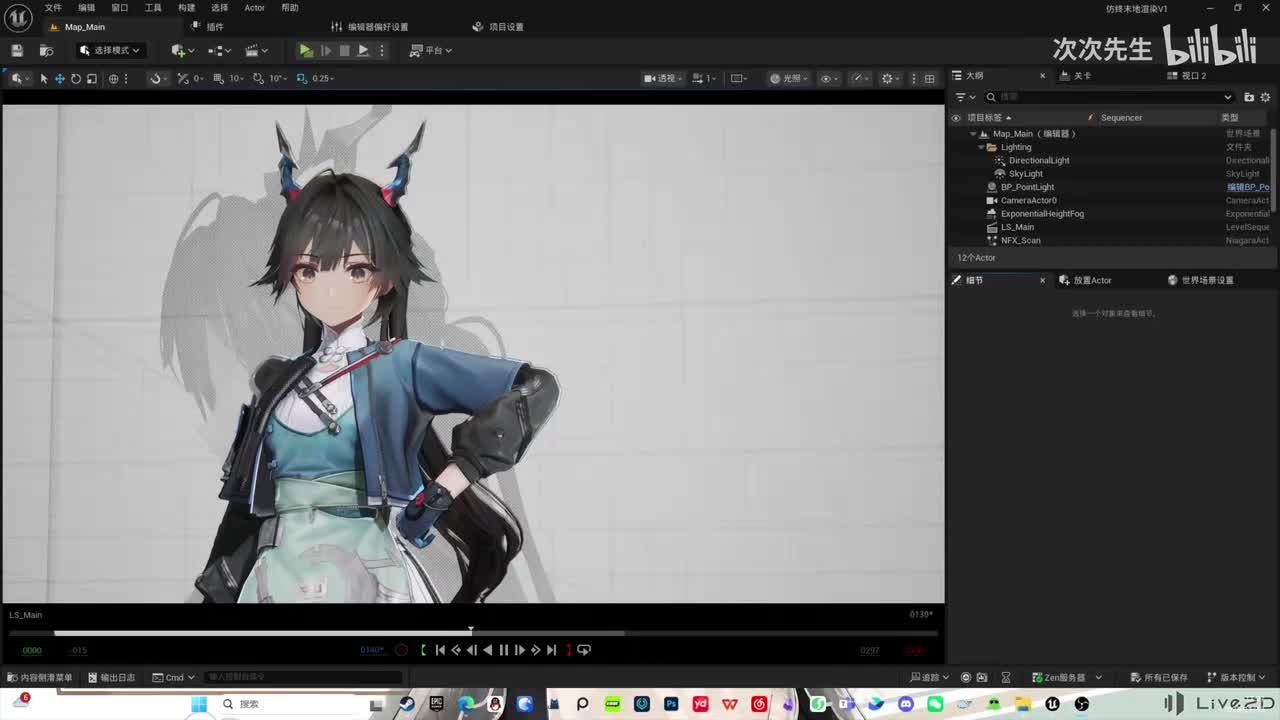This screenshot has width=1280, height=720.
Task: Switch the world/local coordinate system globe
Action: 114,78
